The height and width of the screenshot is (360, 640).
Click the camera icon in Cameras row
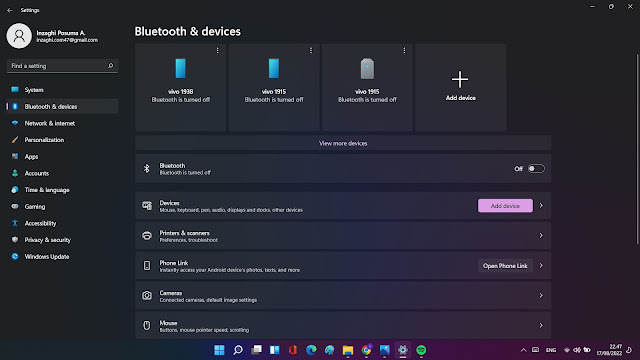(147, 296)
